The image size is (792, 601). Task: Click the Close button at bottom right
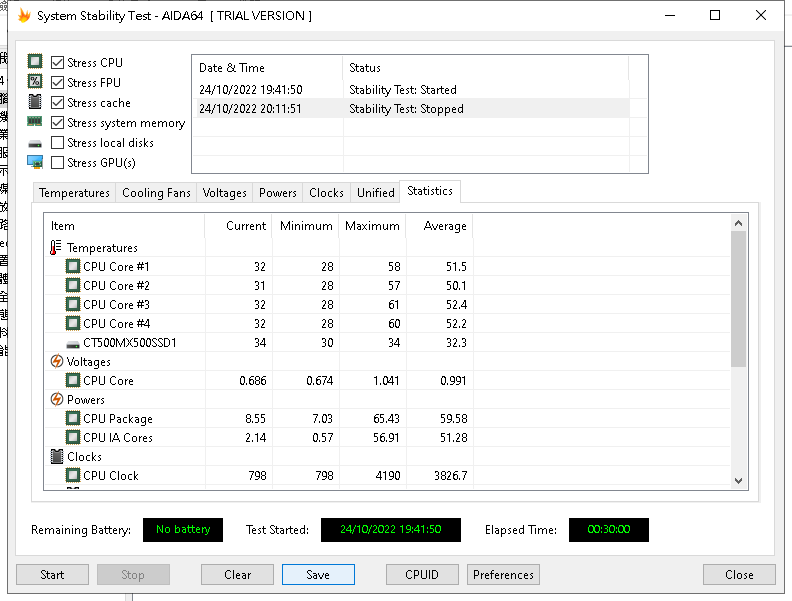click(739, 575)
